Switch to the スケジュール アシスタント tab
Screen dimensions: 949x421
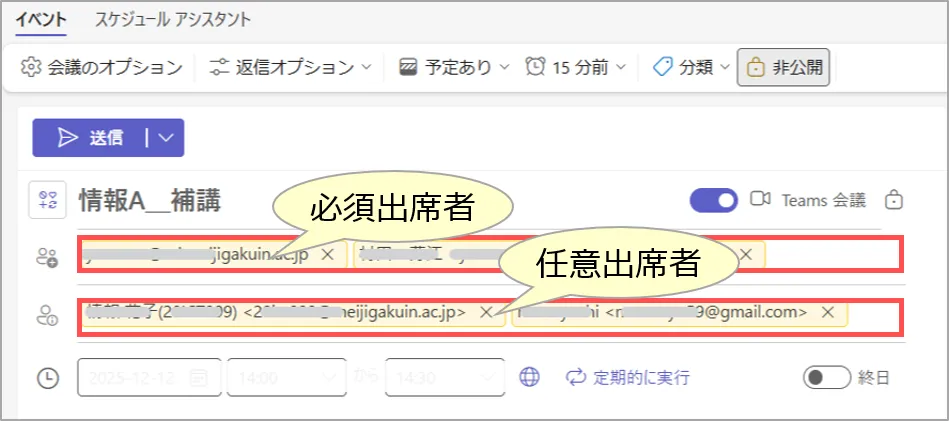[x=173, y=19]
